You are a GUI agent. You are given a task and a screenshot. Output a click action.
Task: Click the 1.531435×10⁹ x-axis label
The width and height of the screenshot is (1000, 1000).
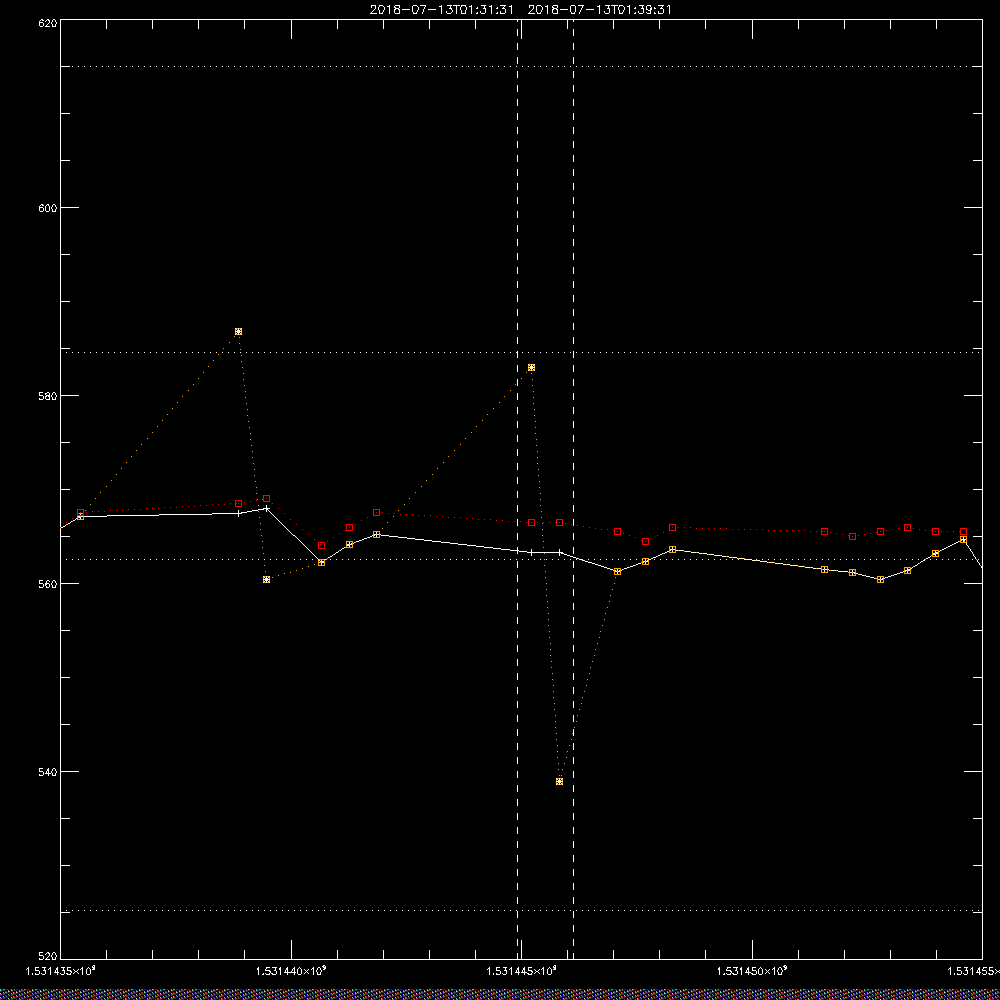click(x=60, y=971)
